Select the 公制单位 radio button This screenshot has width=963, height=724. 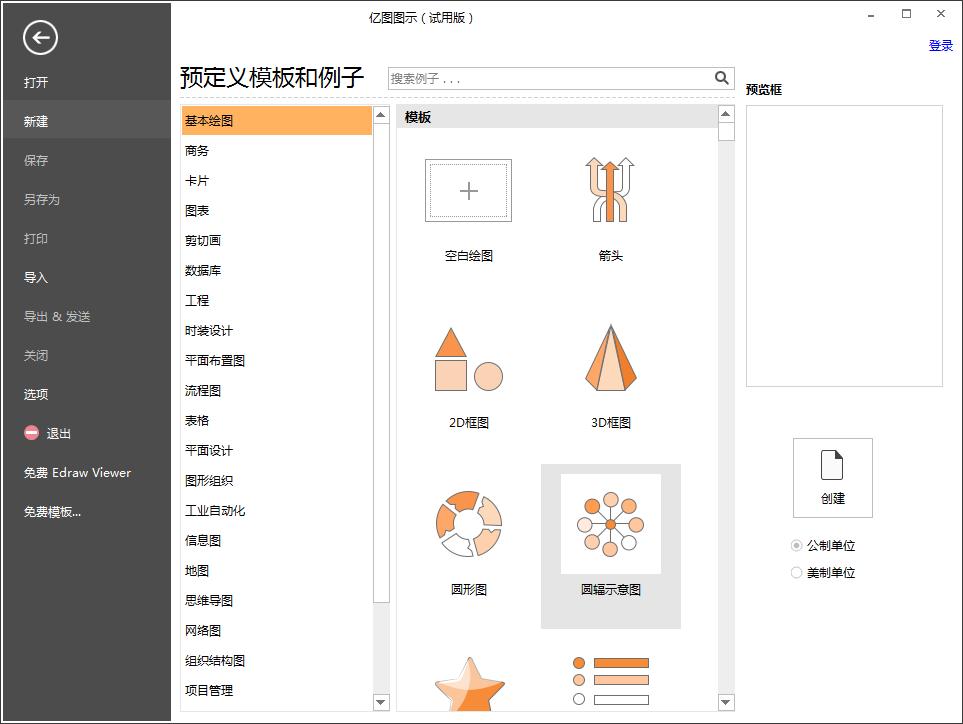(792, 545)
